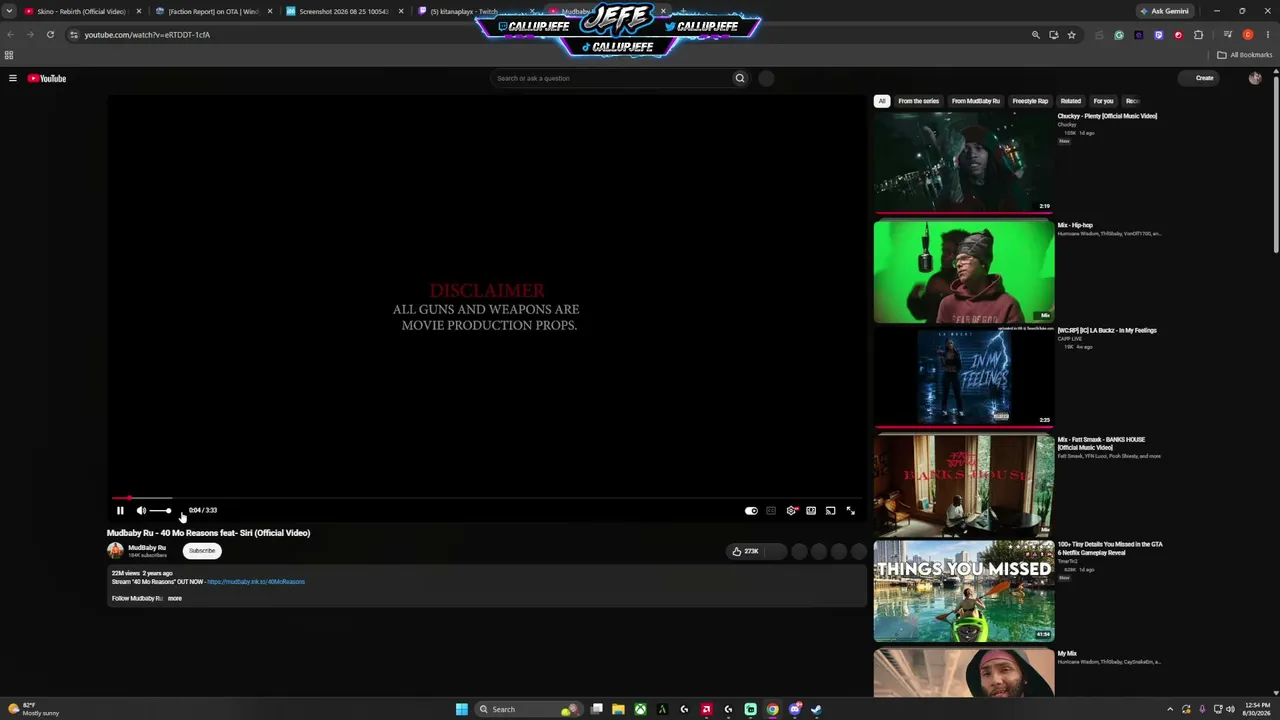The height and width of the screenshot is (720, 1280).
Task: Expand the description with the more button
Action: click(x=175, y=598)
